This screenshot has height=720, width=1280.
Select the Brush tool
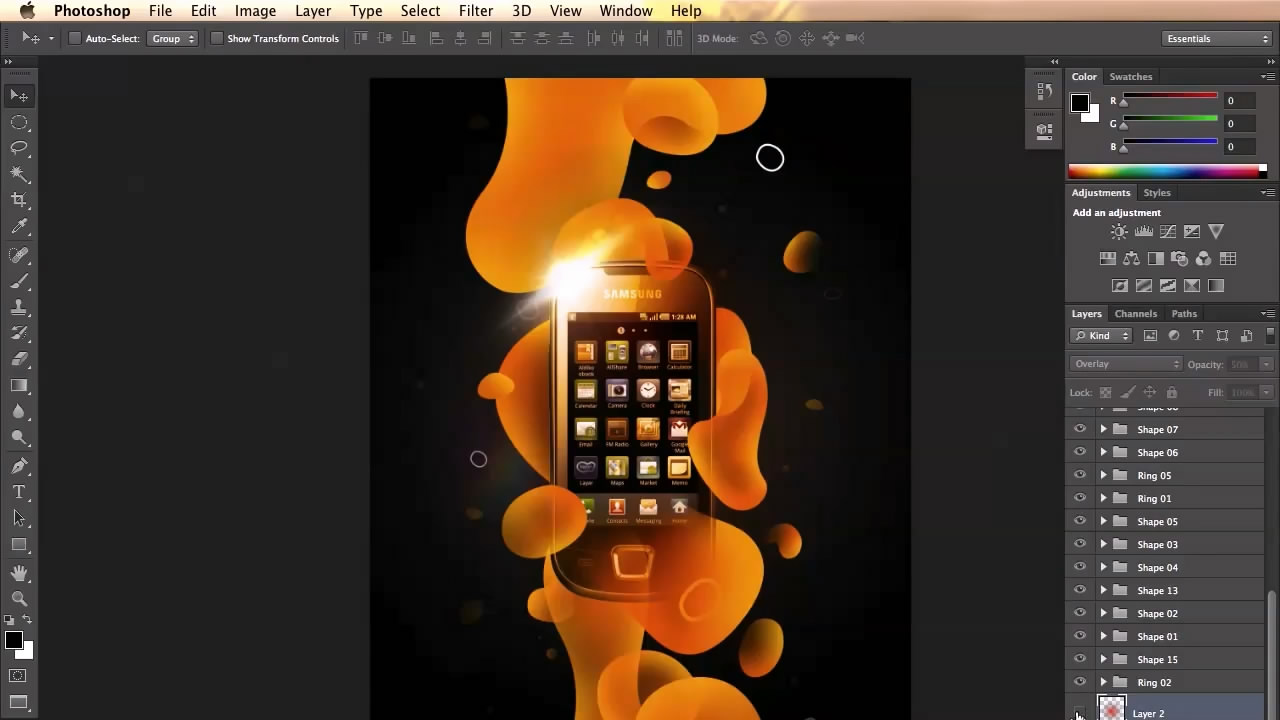(19, 281)
